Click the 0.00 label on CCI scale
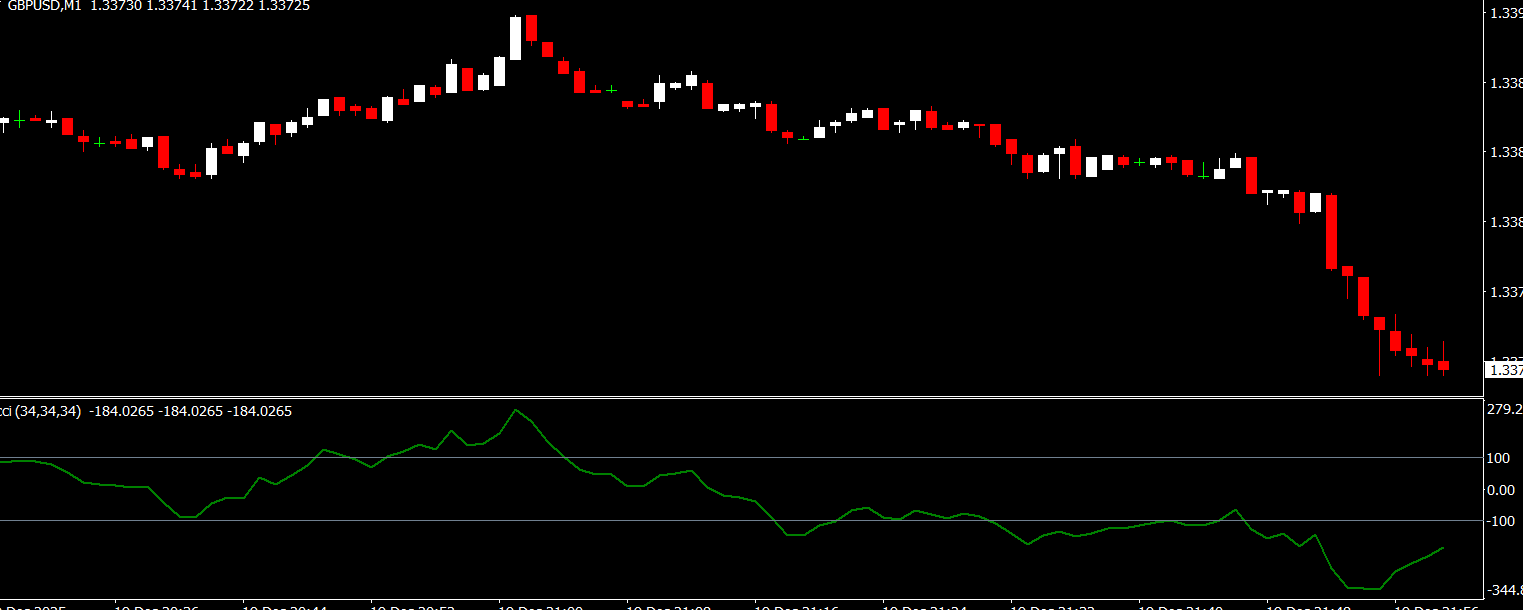This screenshot has height=610, width=1523. point(1500,490)
